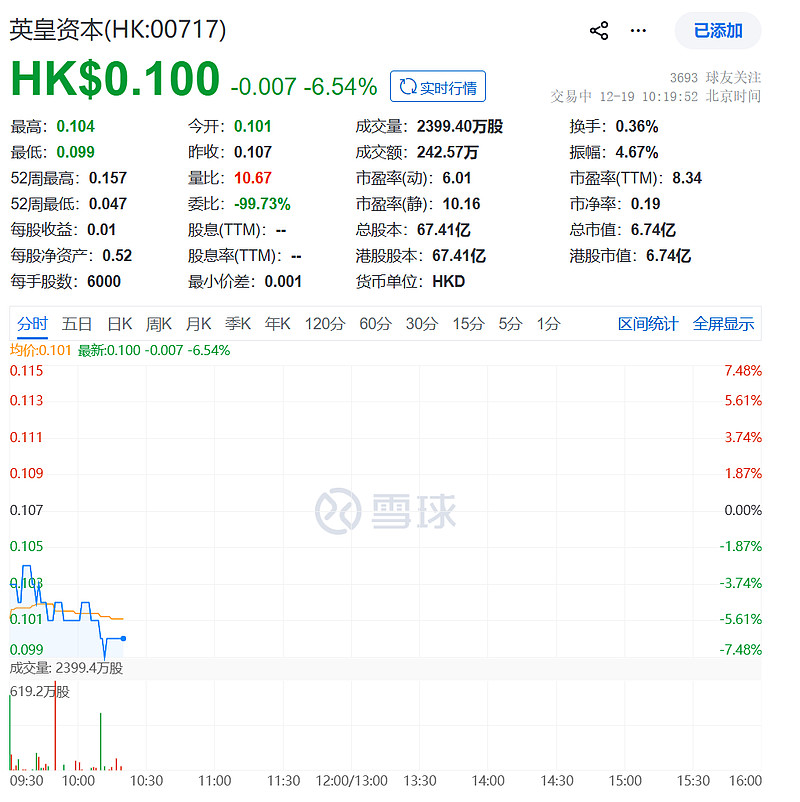
Task: Click the share icon
Action: [599, 31]
